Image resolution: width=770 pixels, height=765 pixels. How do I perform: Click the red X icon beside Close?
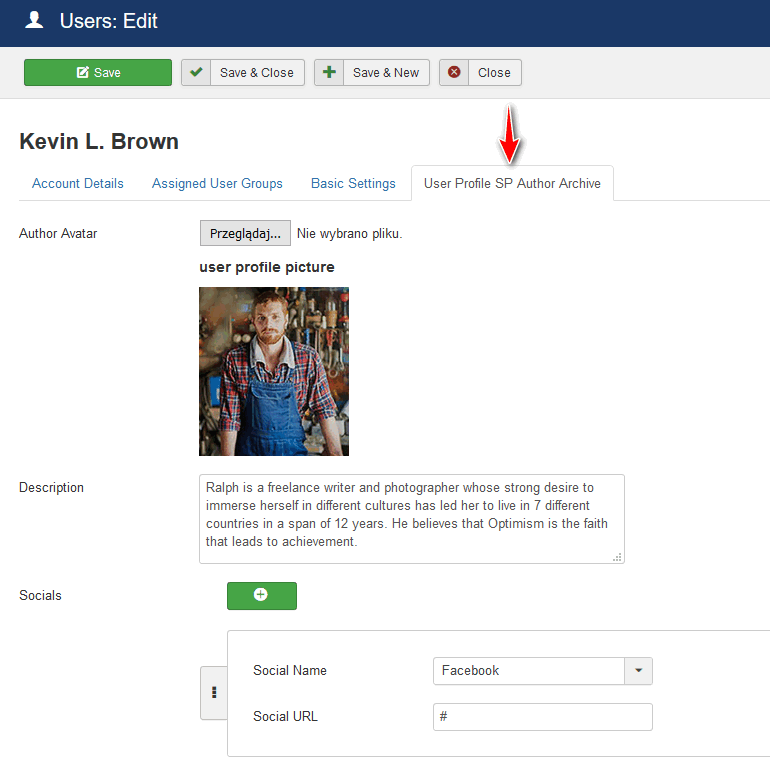point(454,73)
